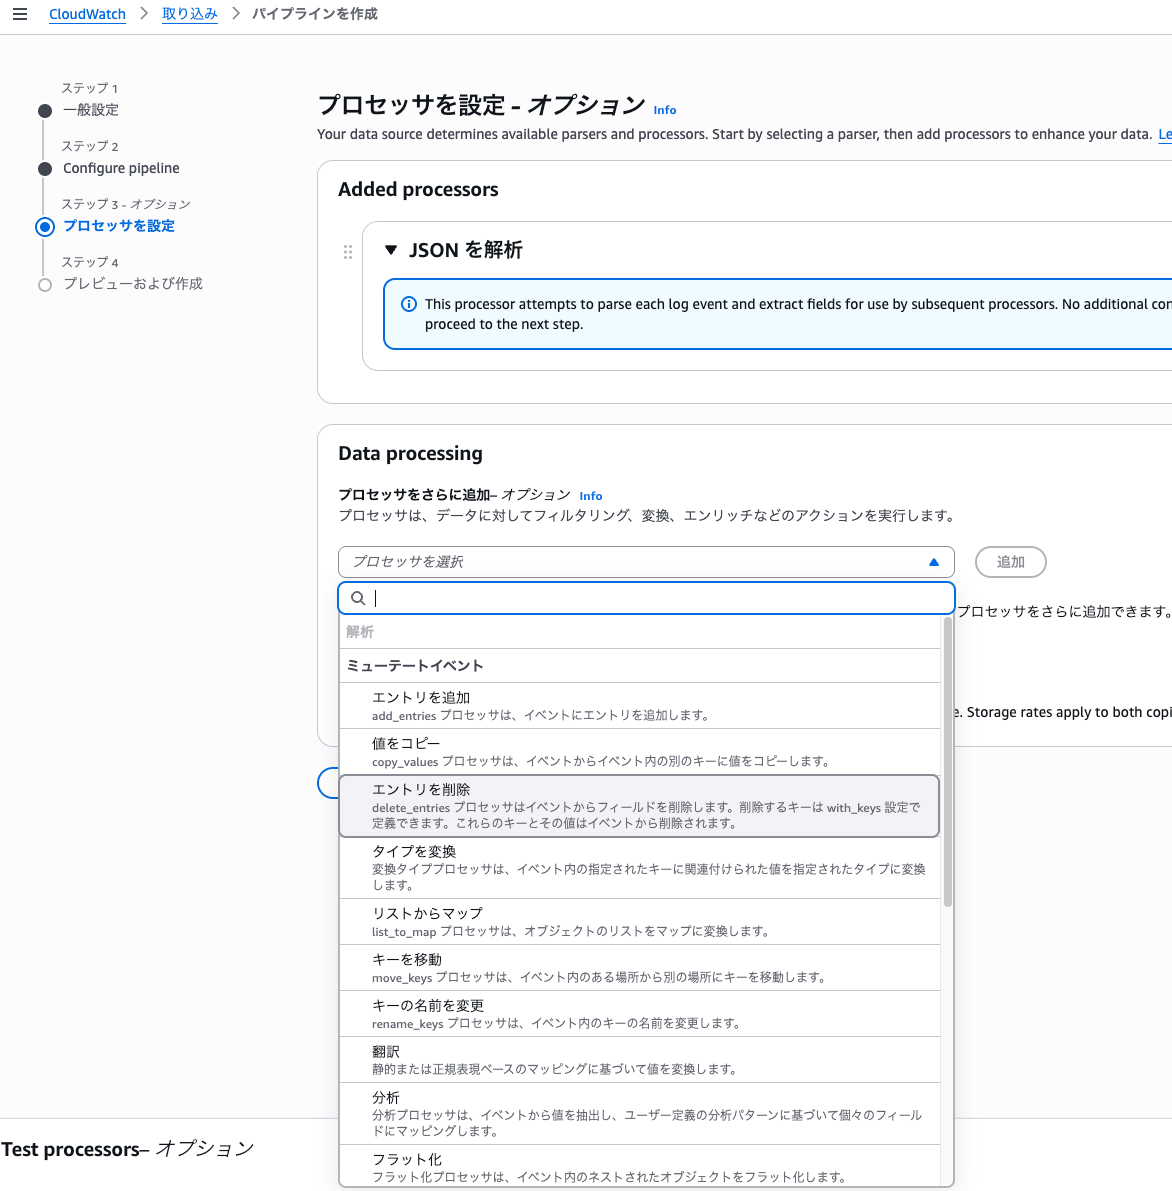Select エントリを追加 from the processor list
Viewport: 1172px width, 1191px height.
(640, 704)
